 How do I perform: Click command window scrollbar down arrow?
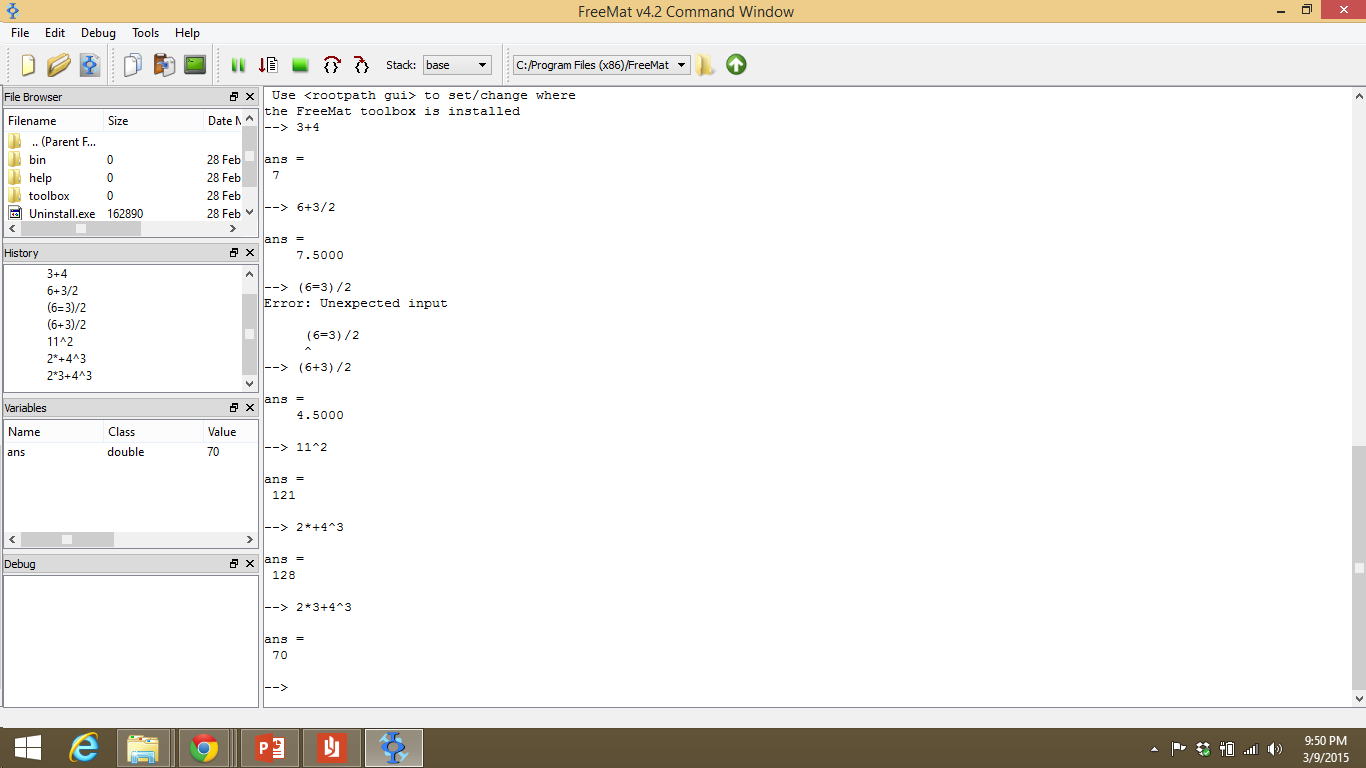(1358, 698)
